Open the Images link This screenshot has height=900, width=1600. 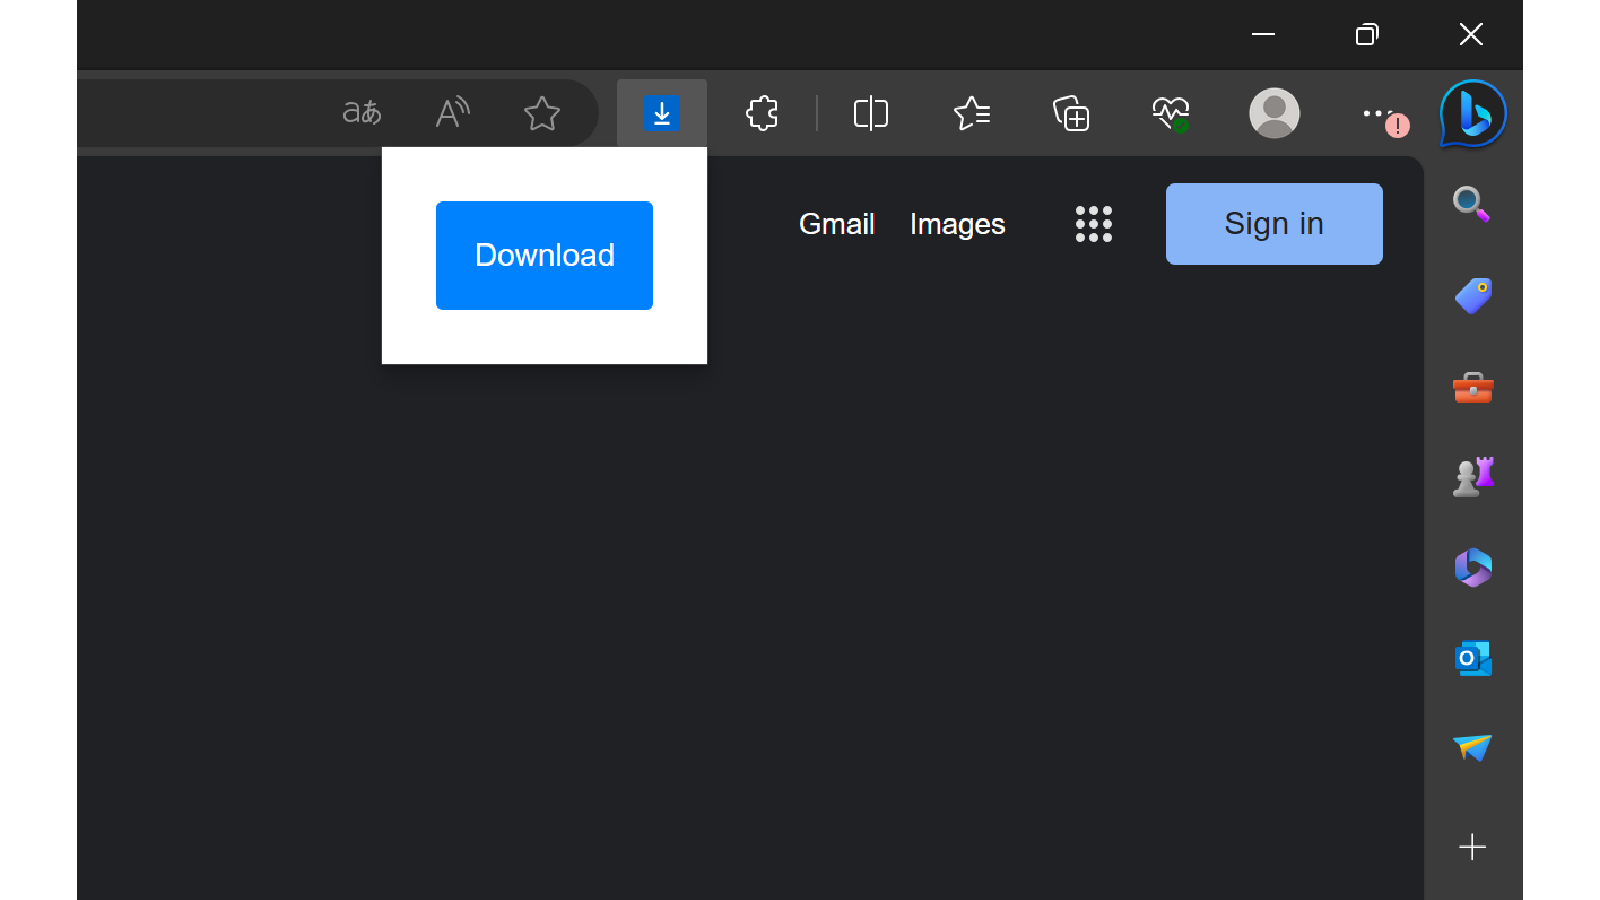point(957,224)
